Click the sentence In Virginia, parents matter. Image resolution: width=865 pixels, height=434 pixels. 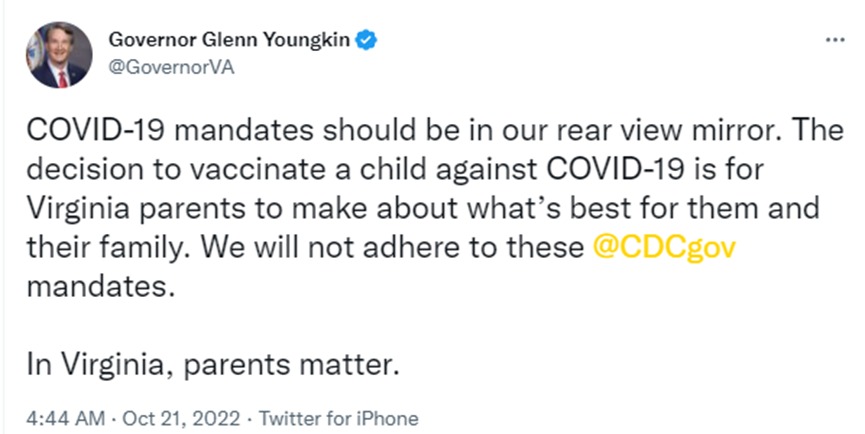pyautogui.click(x=212, y=365)
